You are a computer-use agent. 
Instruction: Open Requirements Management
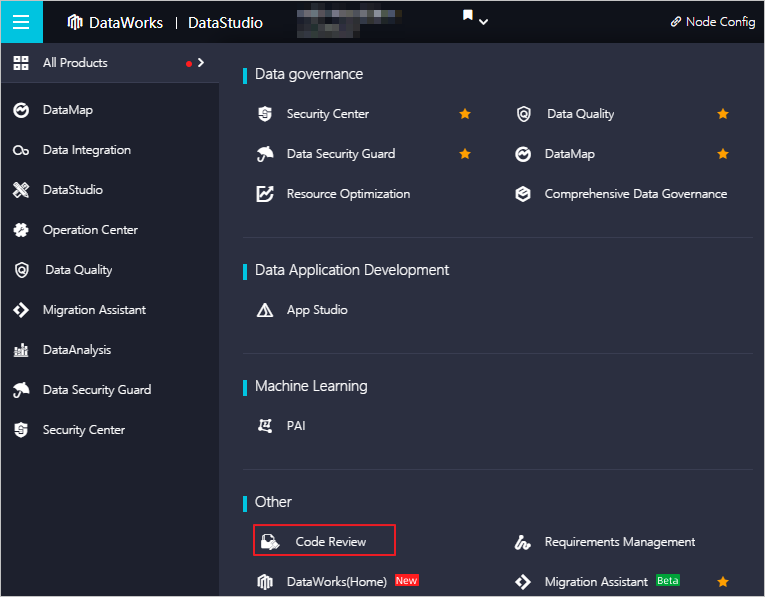click(620, 541)
